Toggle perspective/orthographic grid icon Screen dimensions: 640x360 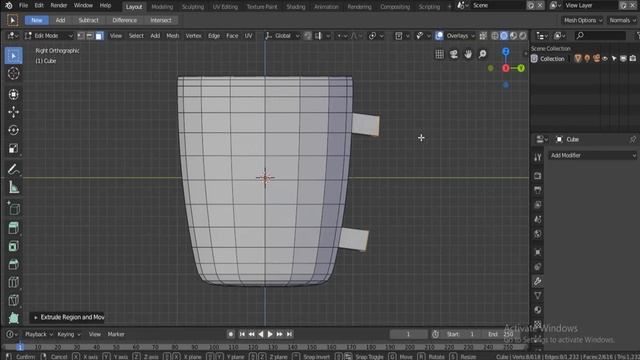439,54
